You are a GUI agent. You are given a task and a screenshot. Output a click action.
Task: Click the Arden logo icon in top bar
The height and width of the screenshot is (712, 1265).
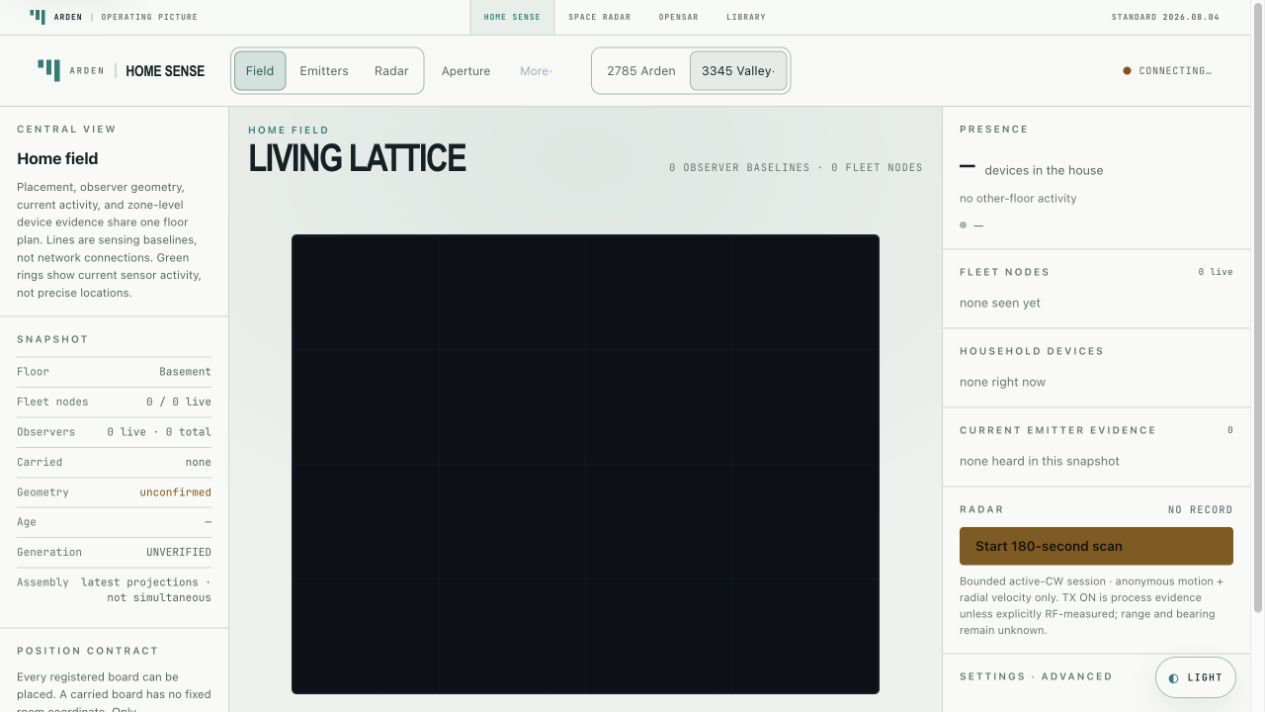pyautogui.click(x=37, y=17)
